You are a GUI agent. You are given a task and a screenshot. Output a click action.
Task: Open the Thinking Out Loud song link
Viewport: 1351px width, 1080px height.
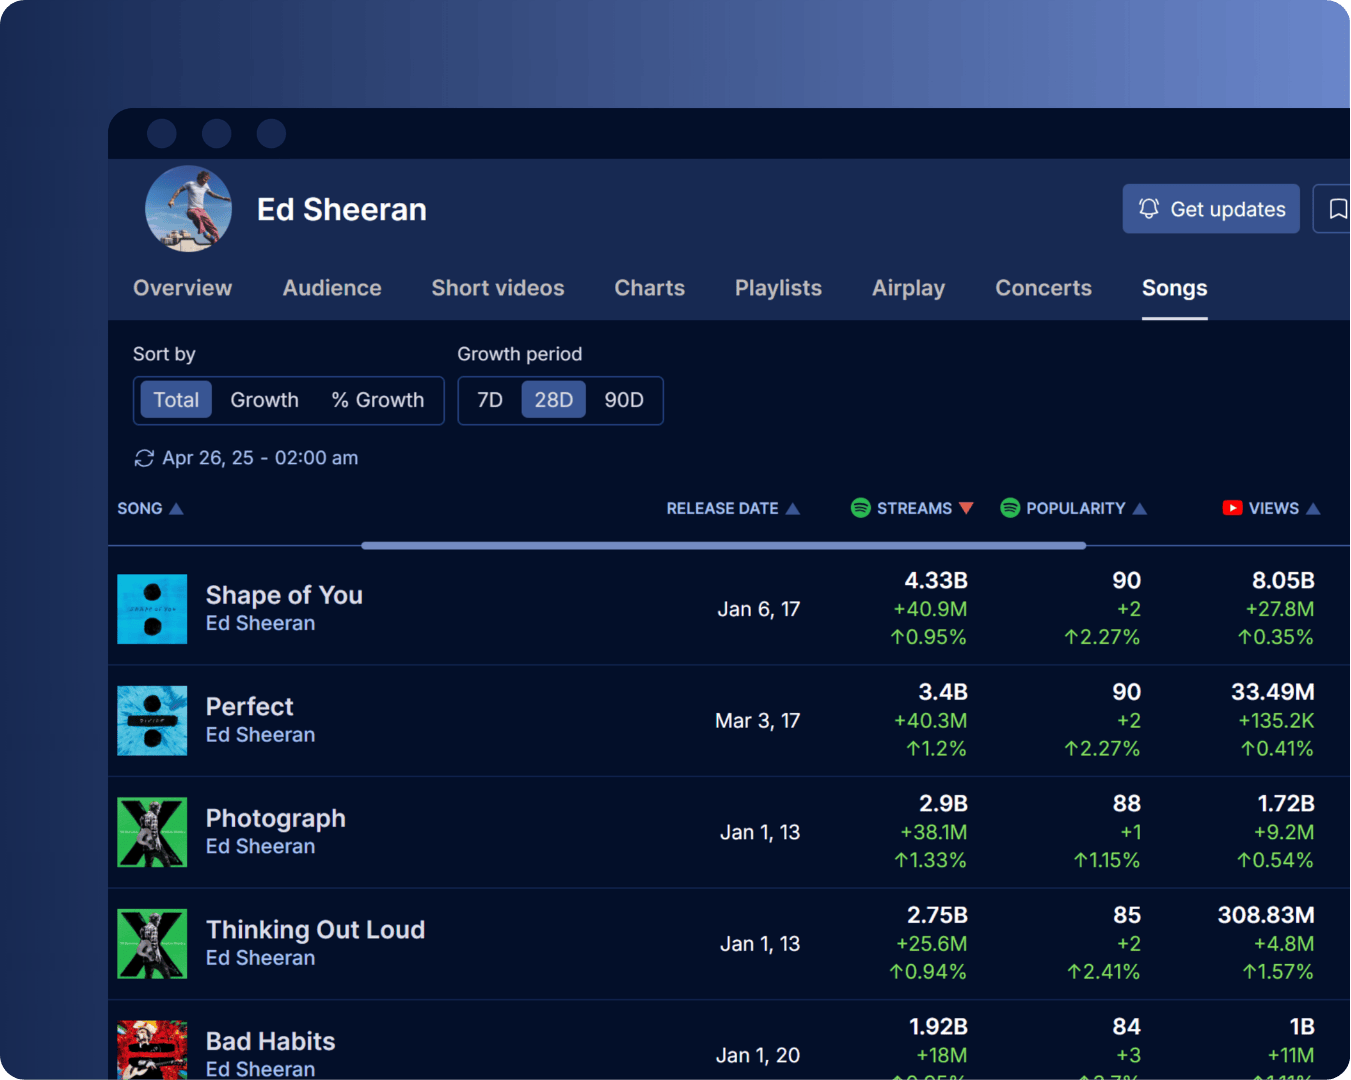pos(315,930)
